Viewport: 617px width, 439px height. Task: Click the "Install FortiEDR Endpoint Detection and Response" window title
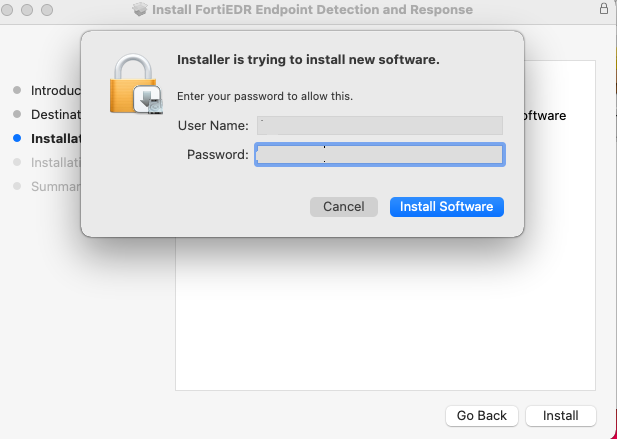coord(312,10)
